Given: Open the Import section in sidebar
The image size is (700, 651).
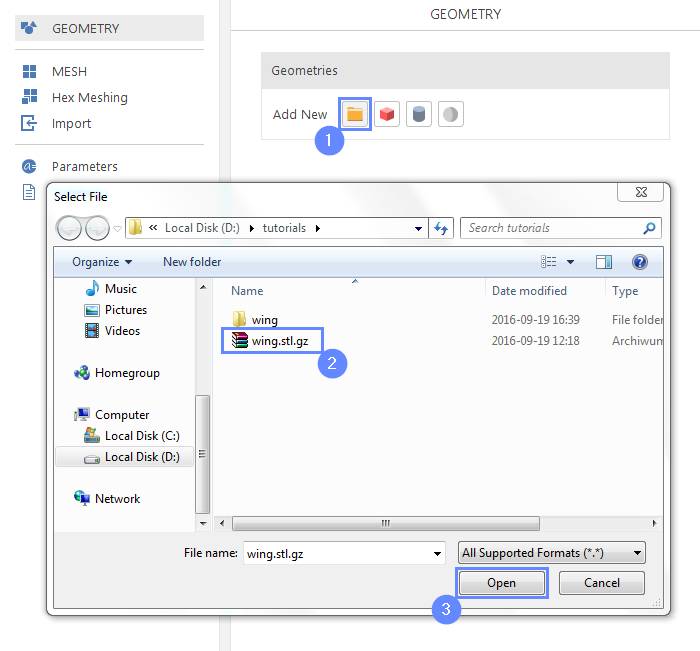Looking at the screenshot, I should [71, 123].
